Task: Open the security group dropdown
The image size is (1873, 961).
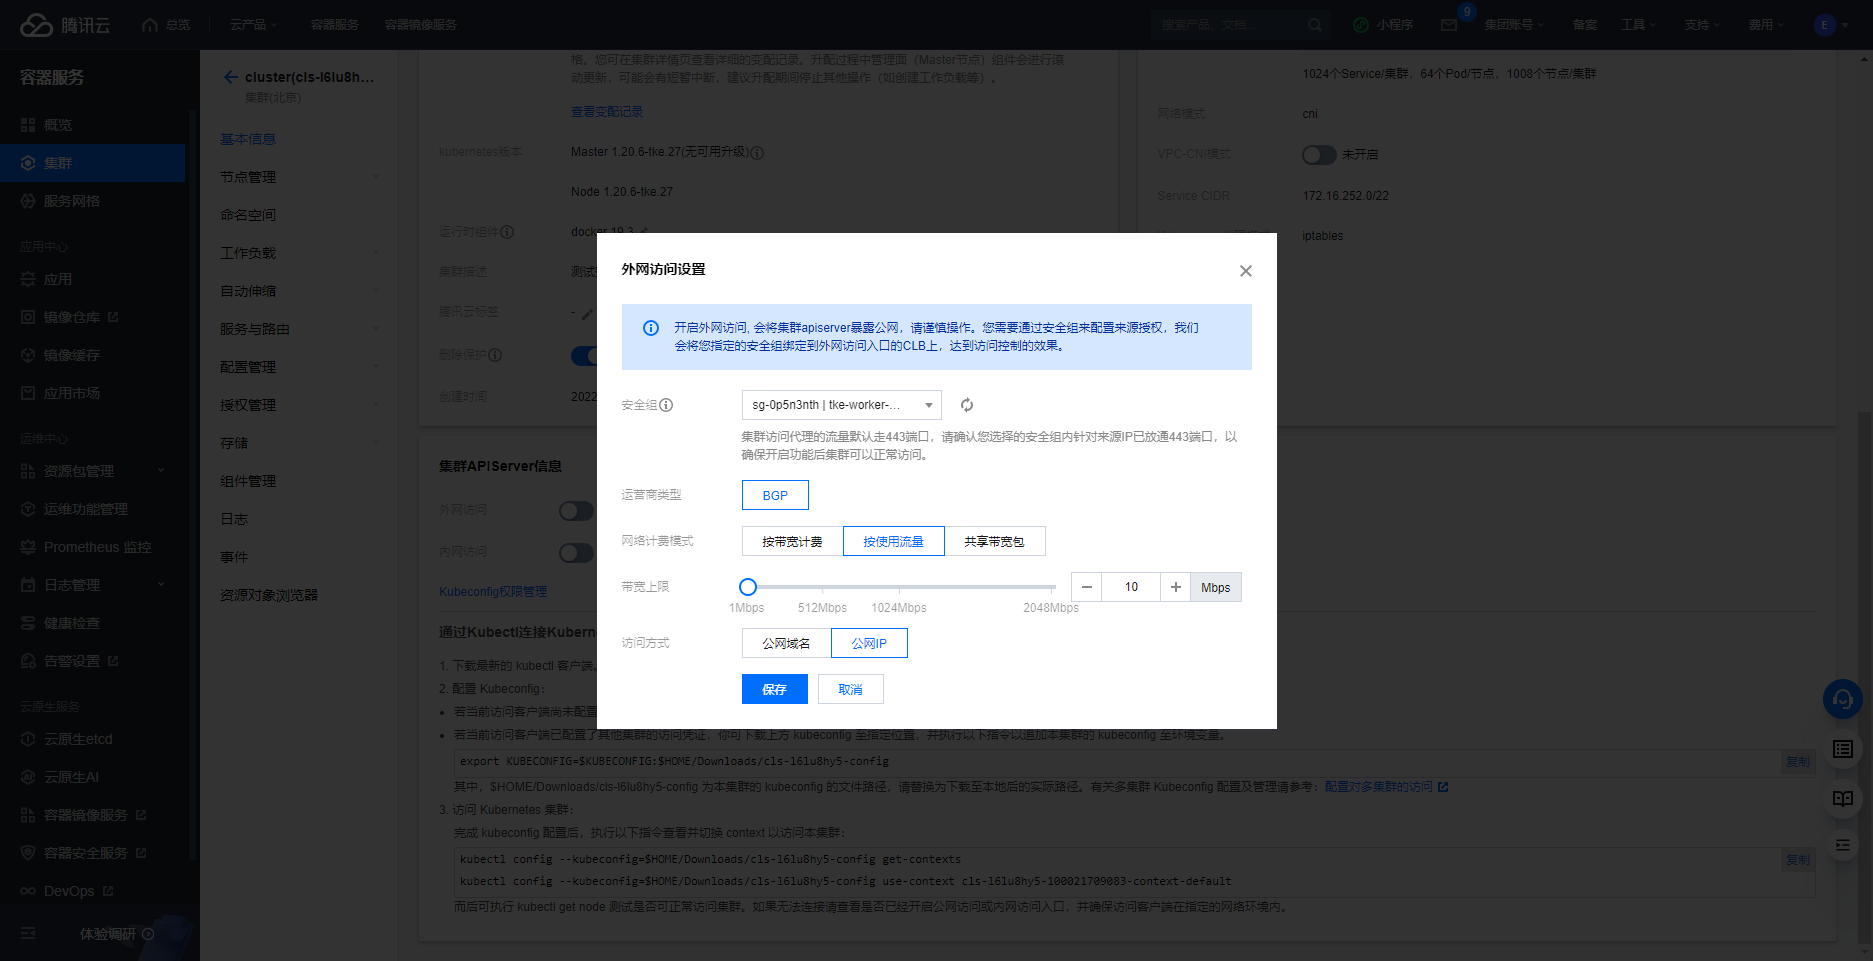Action: 841,405
